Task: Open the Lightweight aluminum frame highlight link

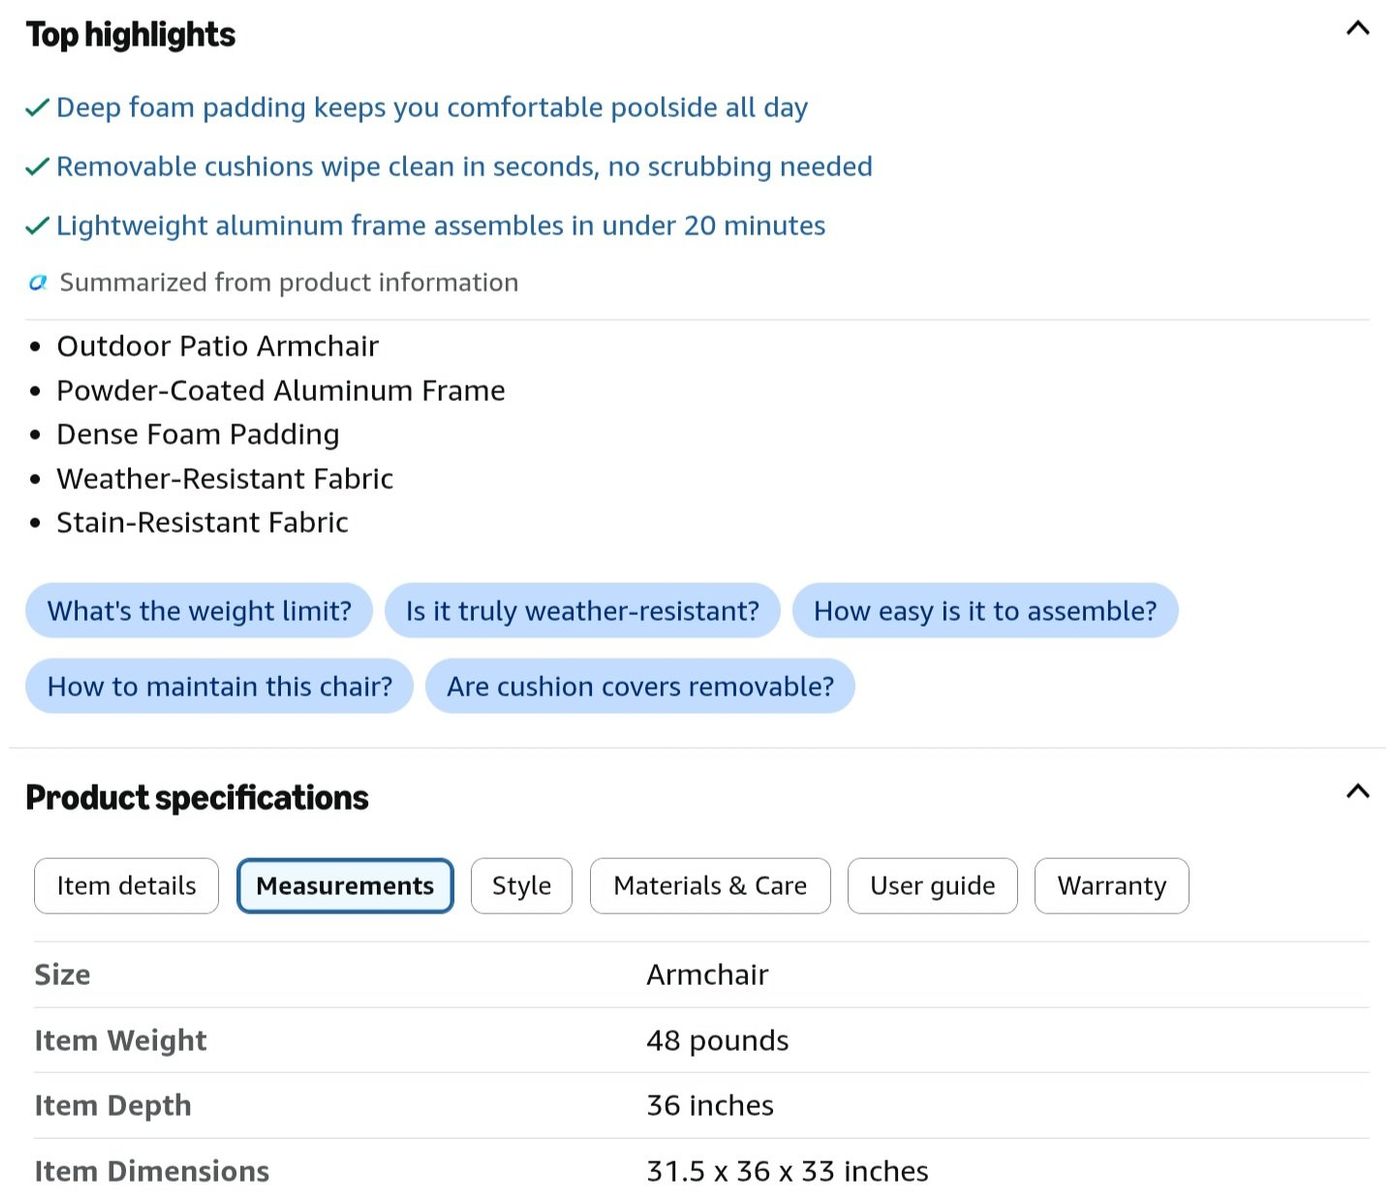Action: tap(441, 226)
